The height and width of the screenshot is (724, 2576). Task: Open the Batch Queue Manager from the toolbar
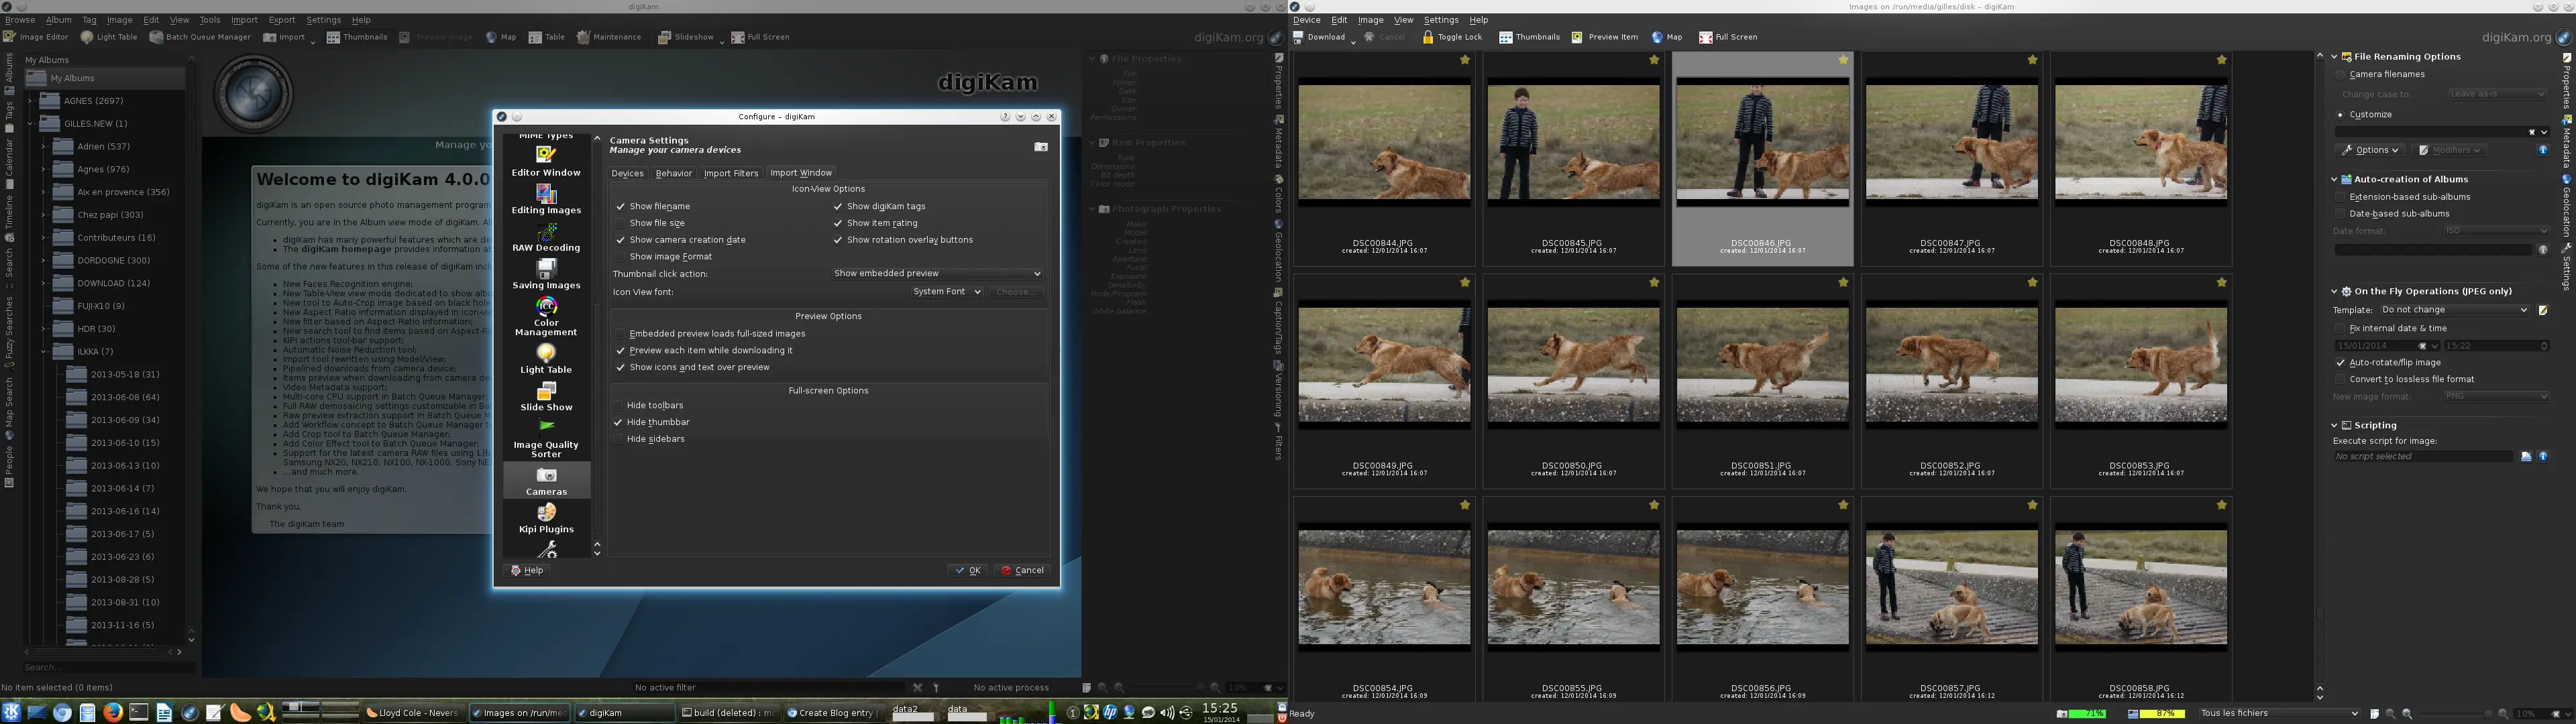pyautogui.click(x=199, y=36)
